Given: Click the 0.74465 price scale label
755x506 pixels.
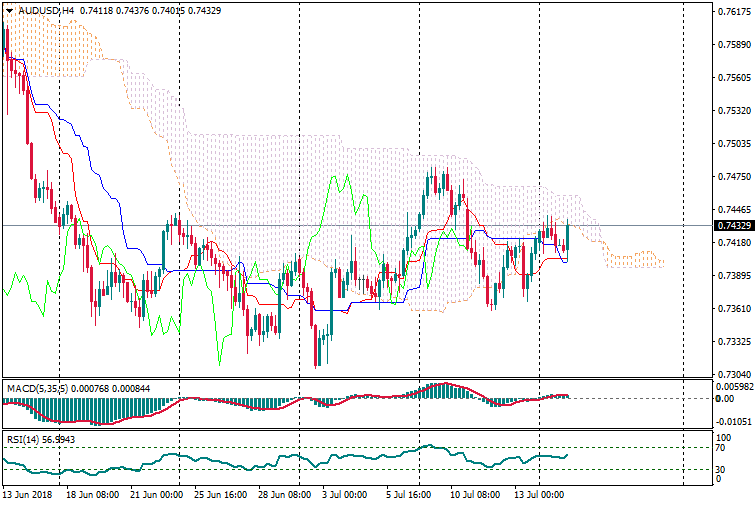Looking at the screenshot, I should [x=733, y=210].
